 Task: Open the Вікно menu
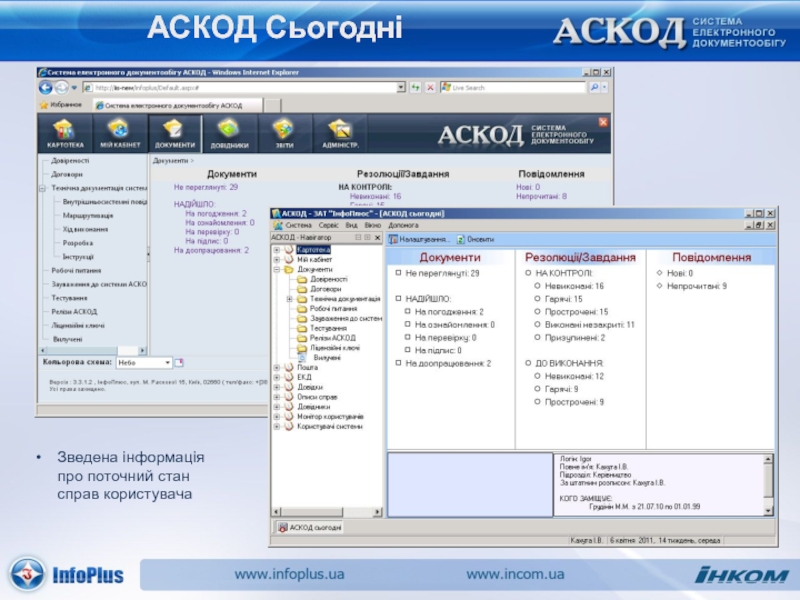pyautogui.click(x=372, y=225)
